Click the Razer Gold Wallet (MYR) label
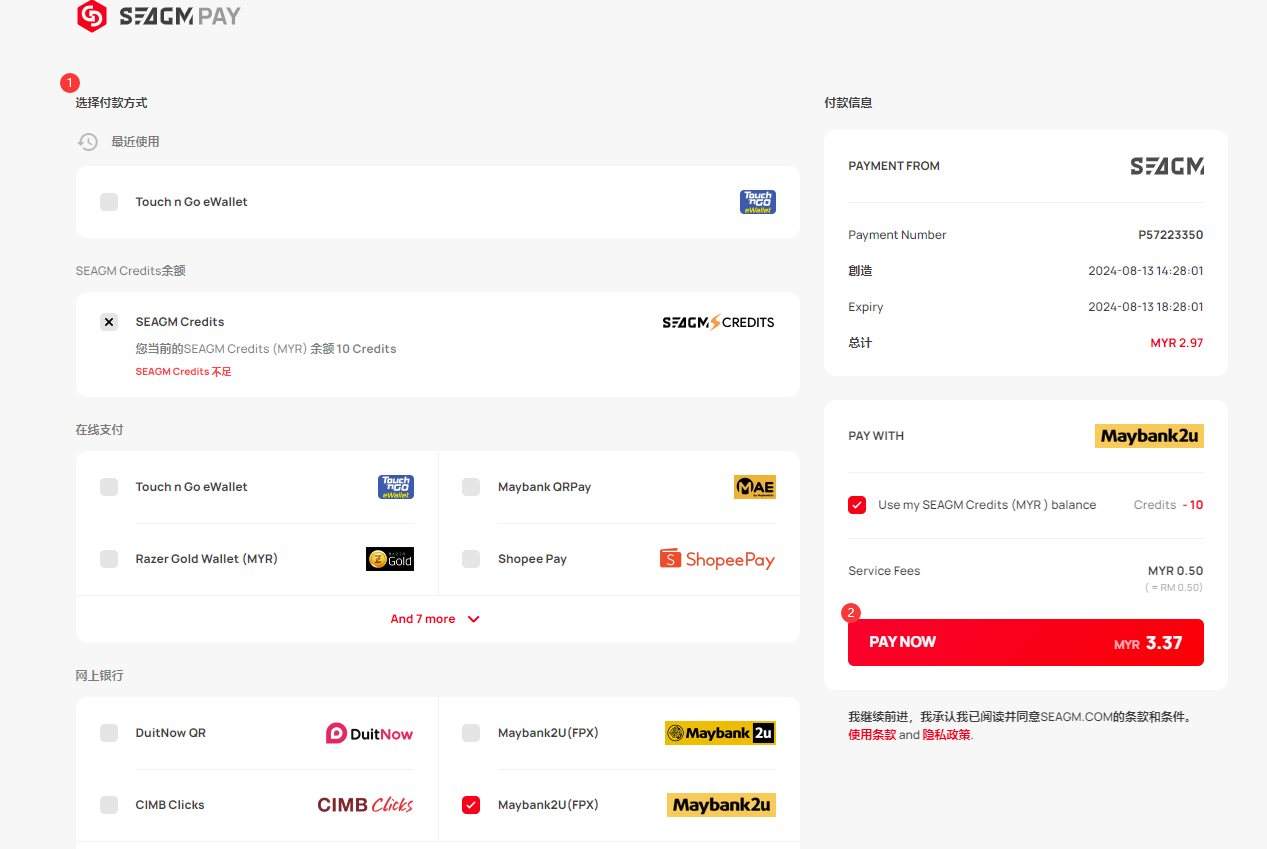Screen dimensions: 1267x849 (x=207, y=559)
